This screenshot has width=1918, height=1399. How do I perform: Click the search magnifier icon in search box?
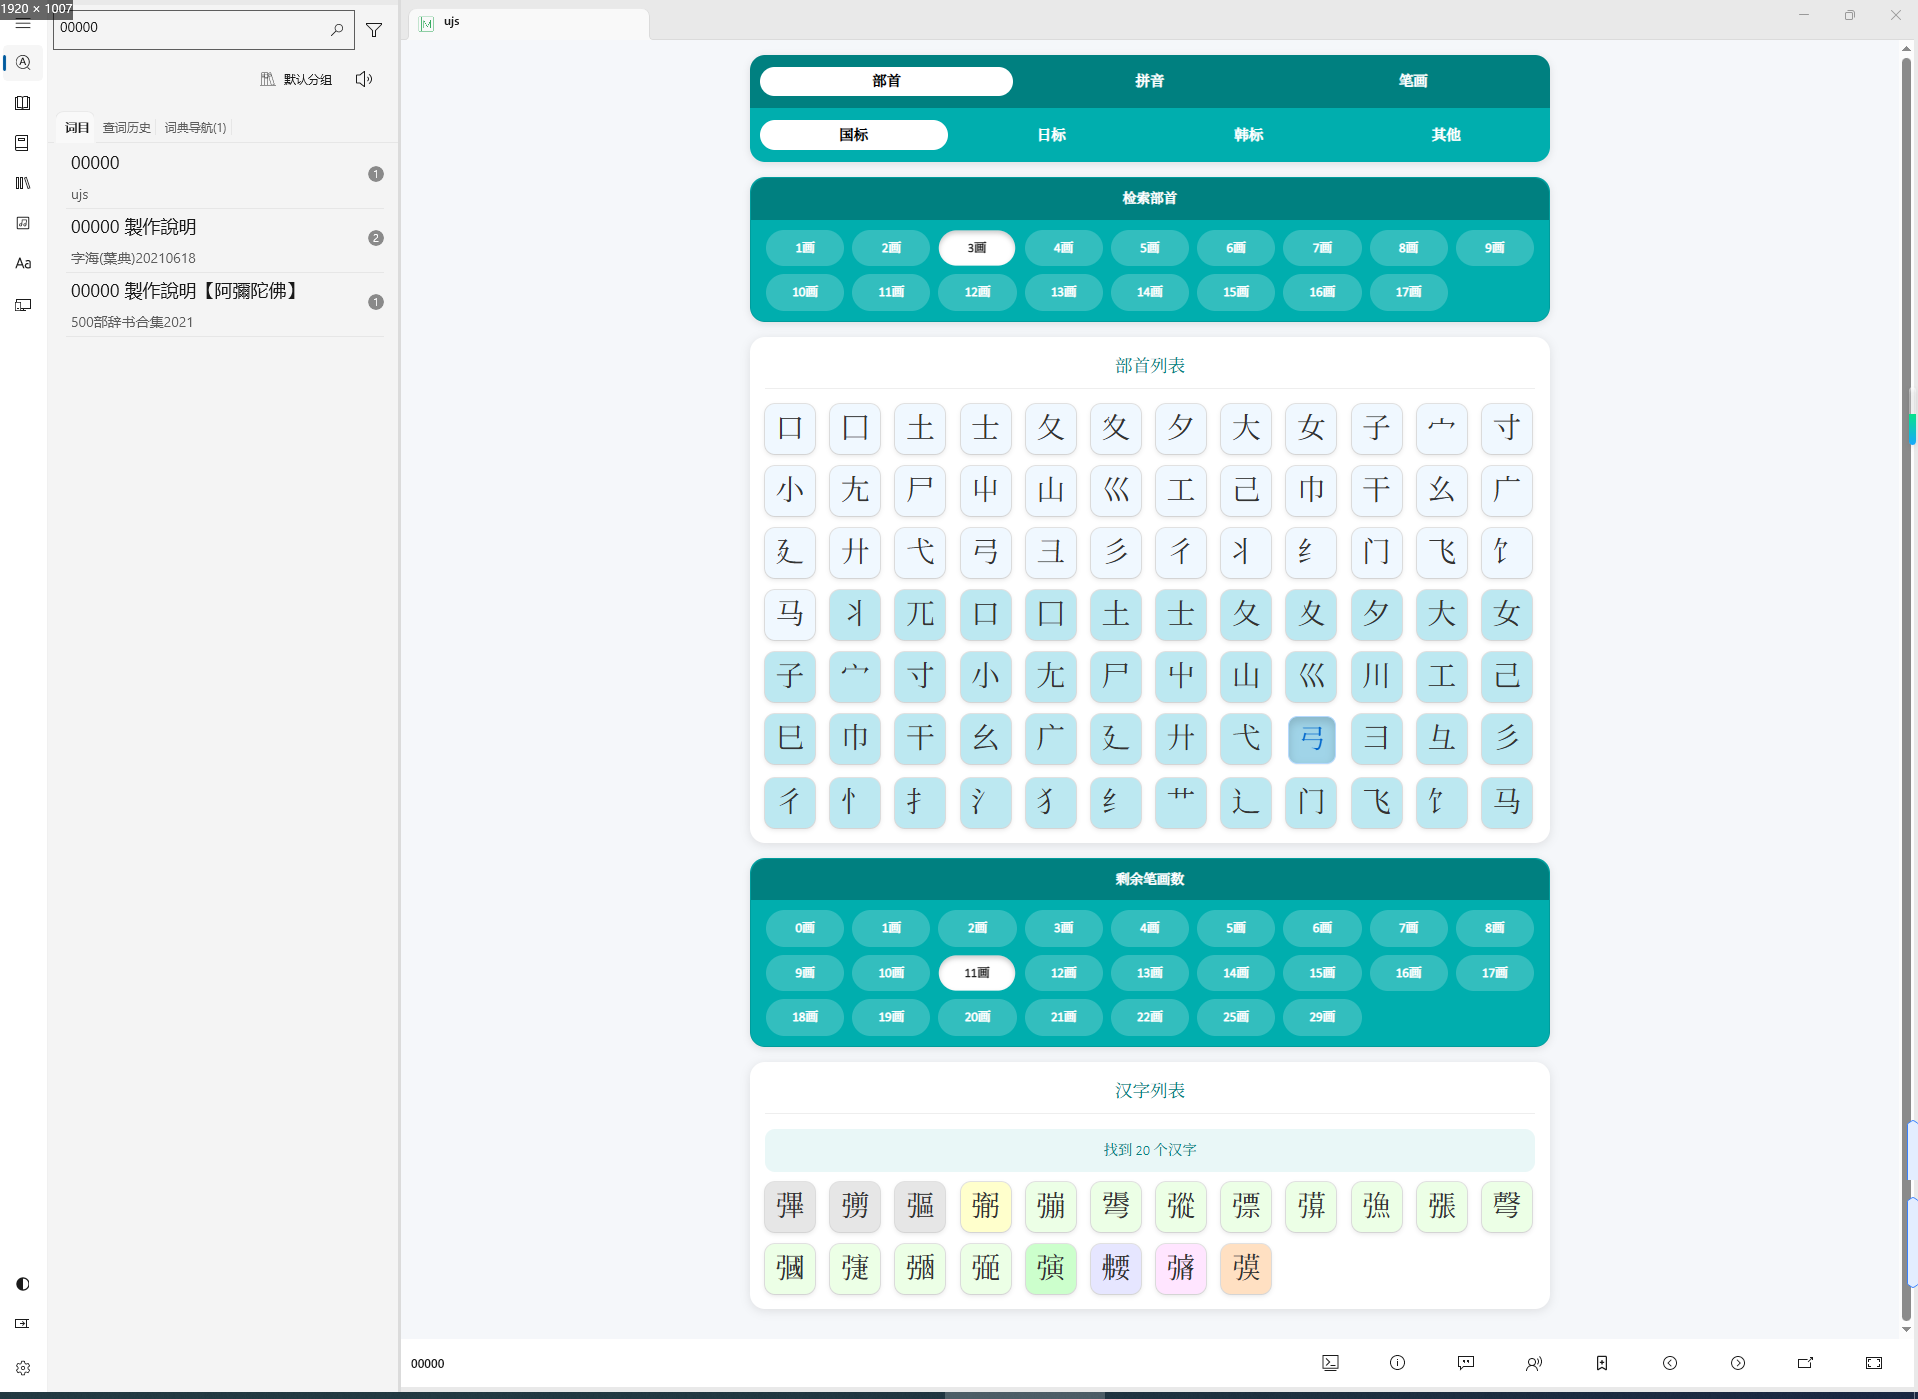[x=337, y=30]
